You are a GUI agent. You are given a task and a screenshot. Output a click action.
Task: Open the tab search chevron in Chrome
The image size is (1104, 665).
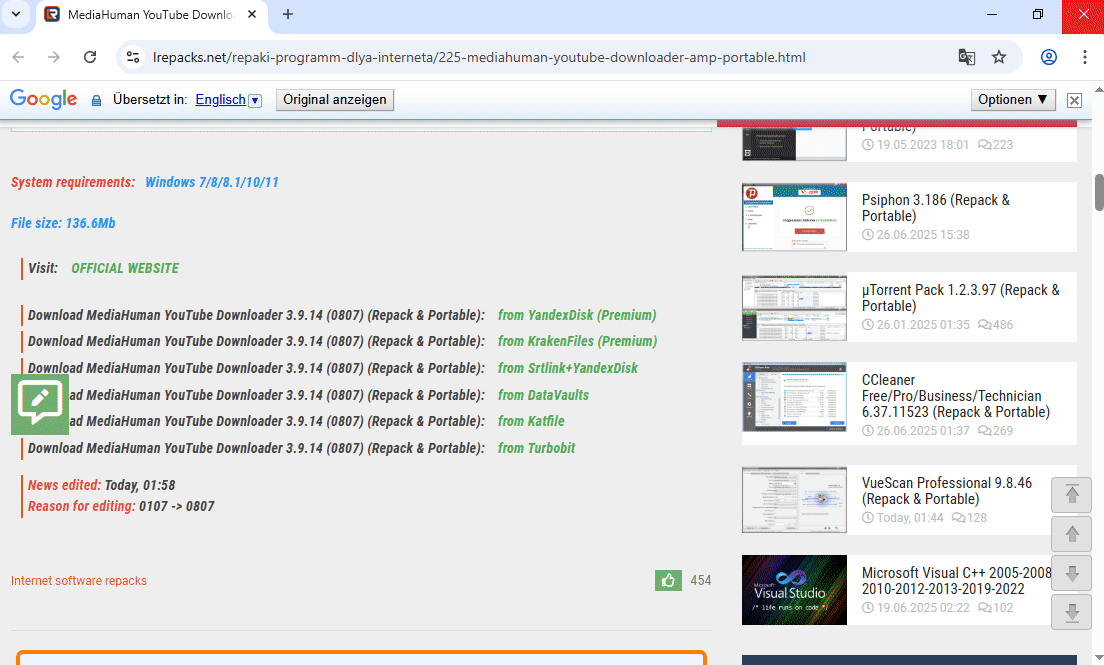click(x=15, y=14)
